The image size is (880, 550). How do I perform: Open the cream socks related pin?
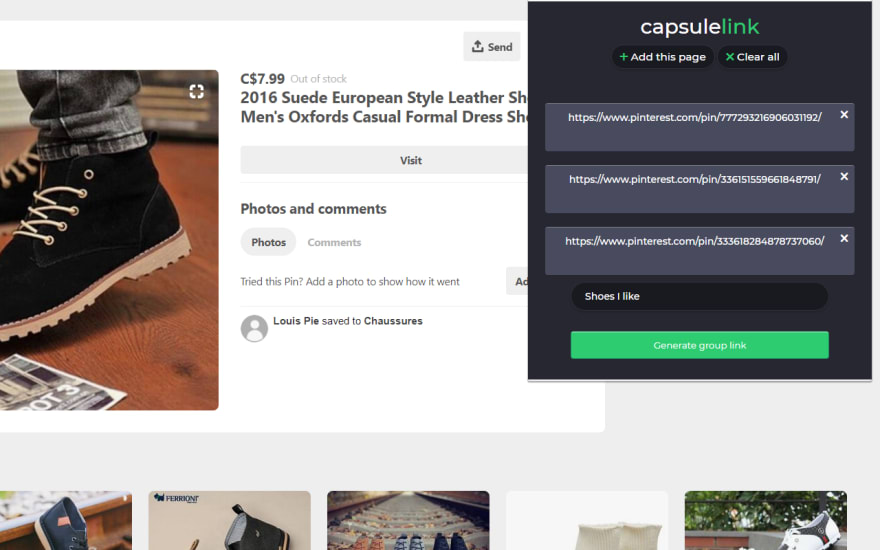coord(586,521)
